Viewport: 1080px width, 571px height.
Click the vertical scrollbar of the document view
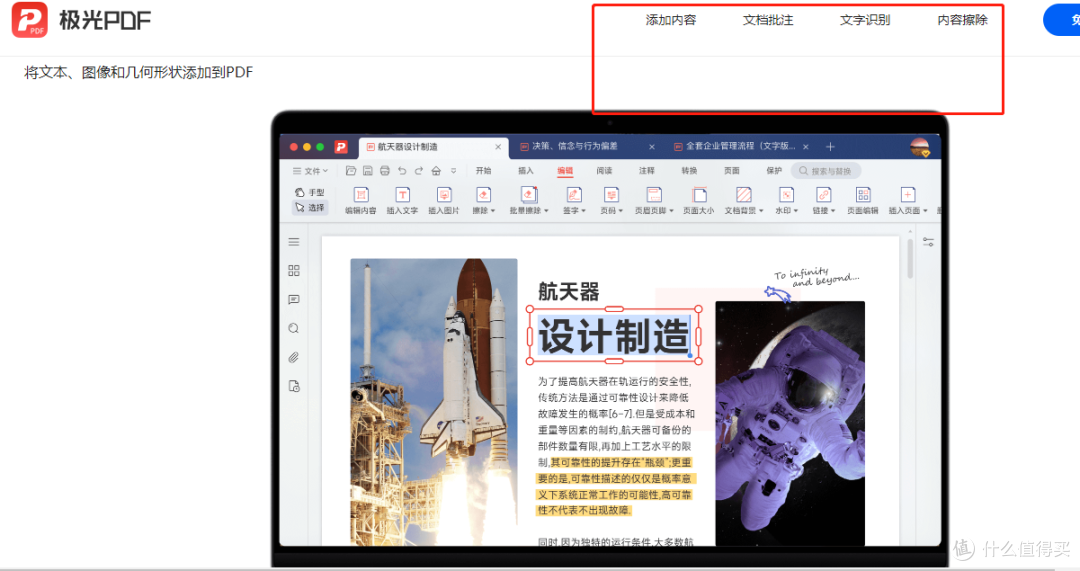coord(910,258)
